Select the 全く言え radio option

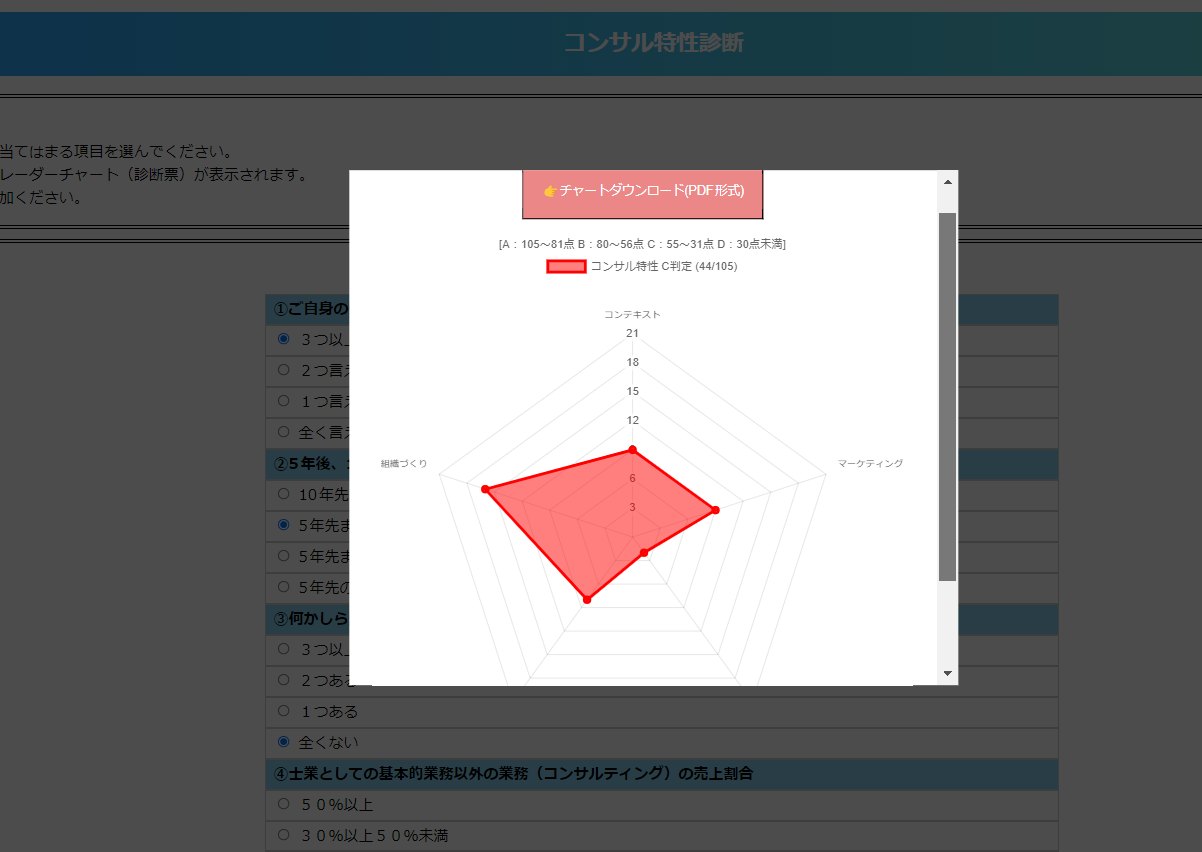(283, 432)
